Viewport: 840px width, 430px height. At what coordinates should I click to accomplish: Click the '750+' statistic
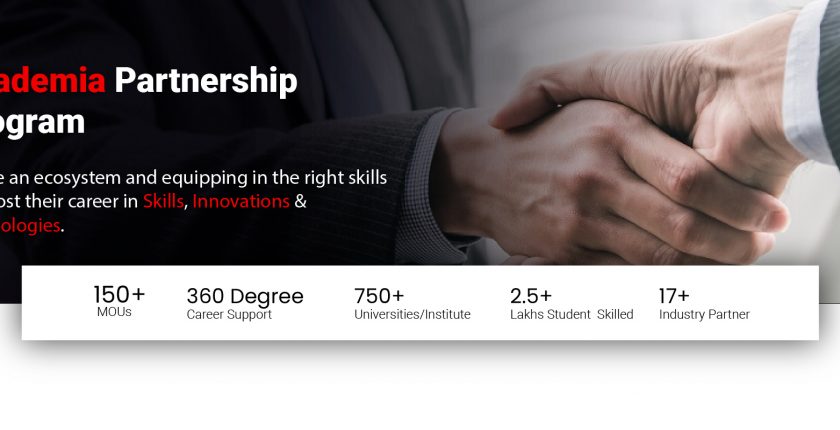click(x=379, y=296)
